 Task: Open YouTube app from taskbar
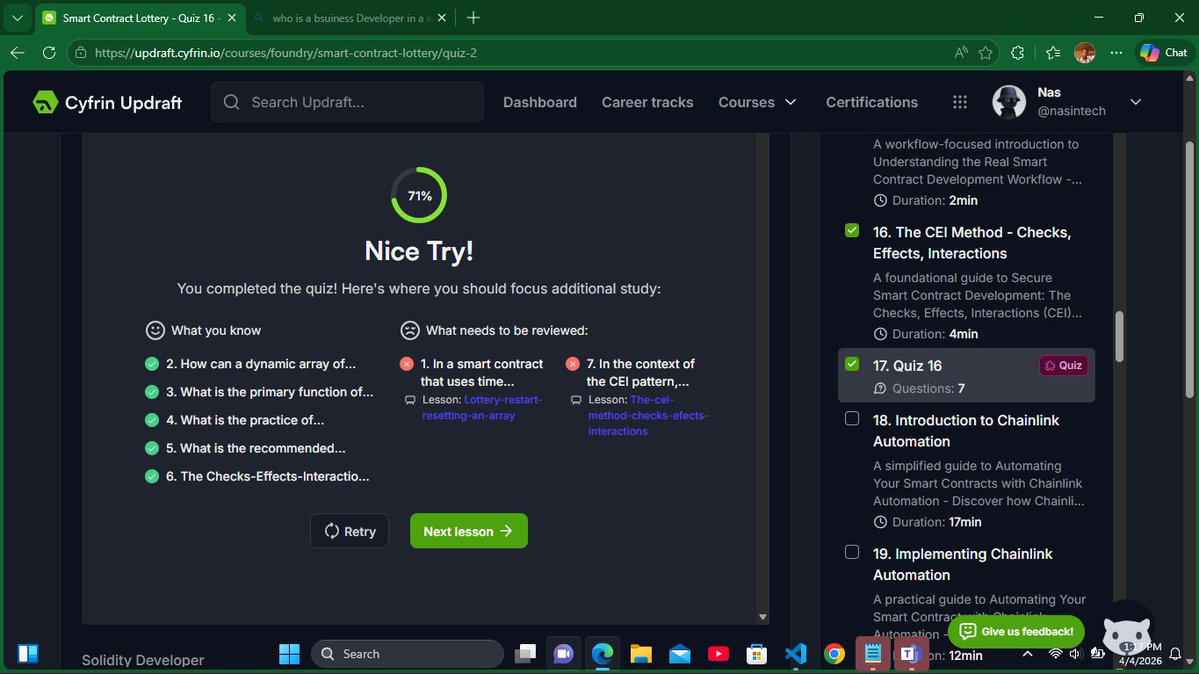pyautogui.click(x=718, y=653)
